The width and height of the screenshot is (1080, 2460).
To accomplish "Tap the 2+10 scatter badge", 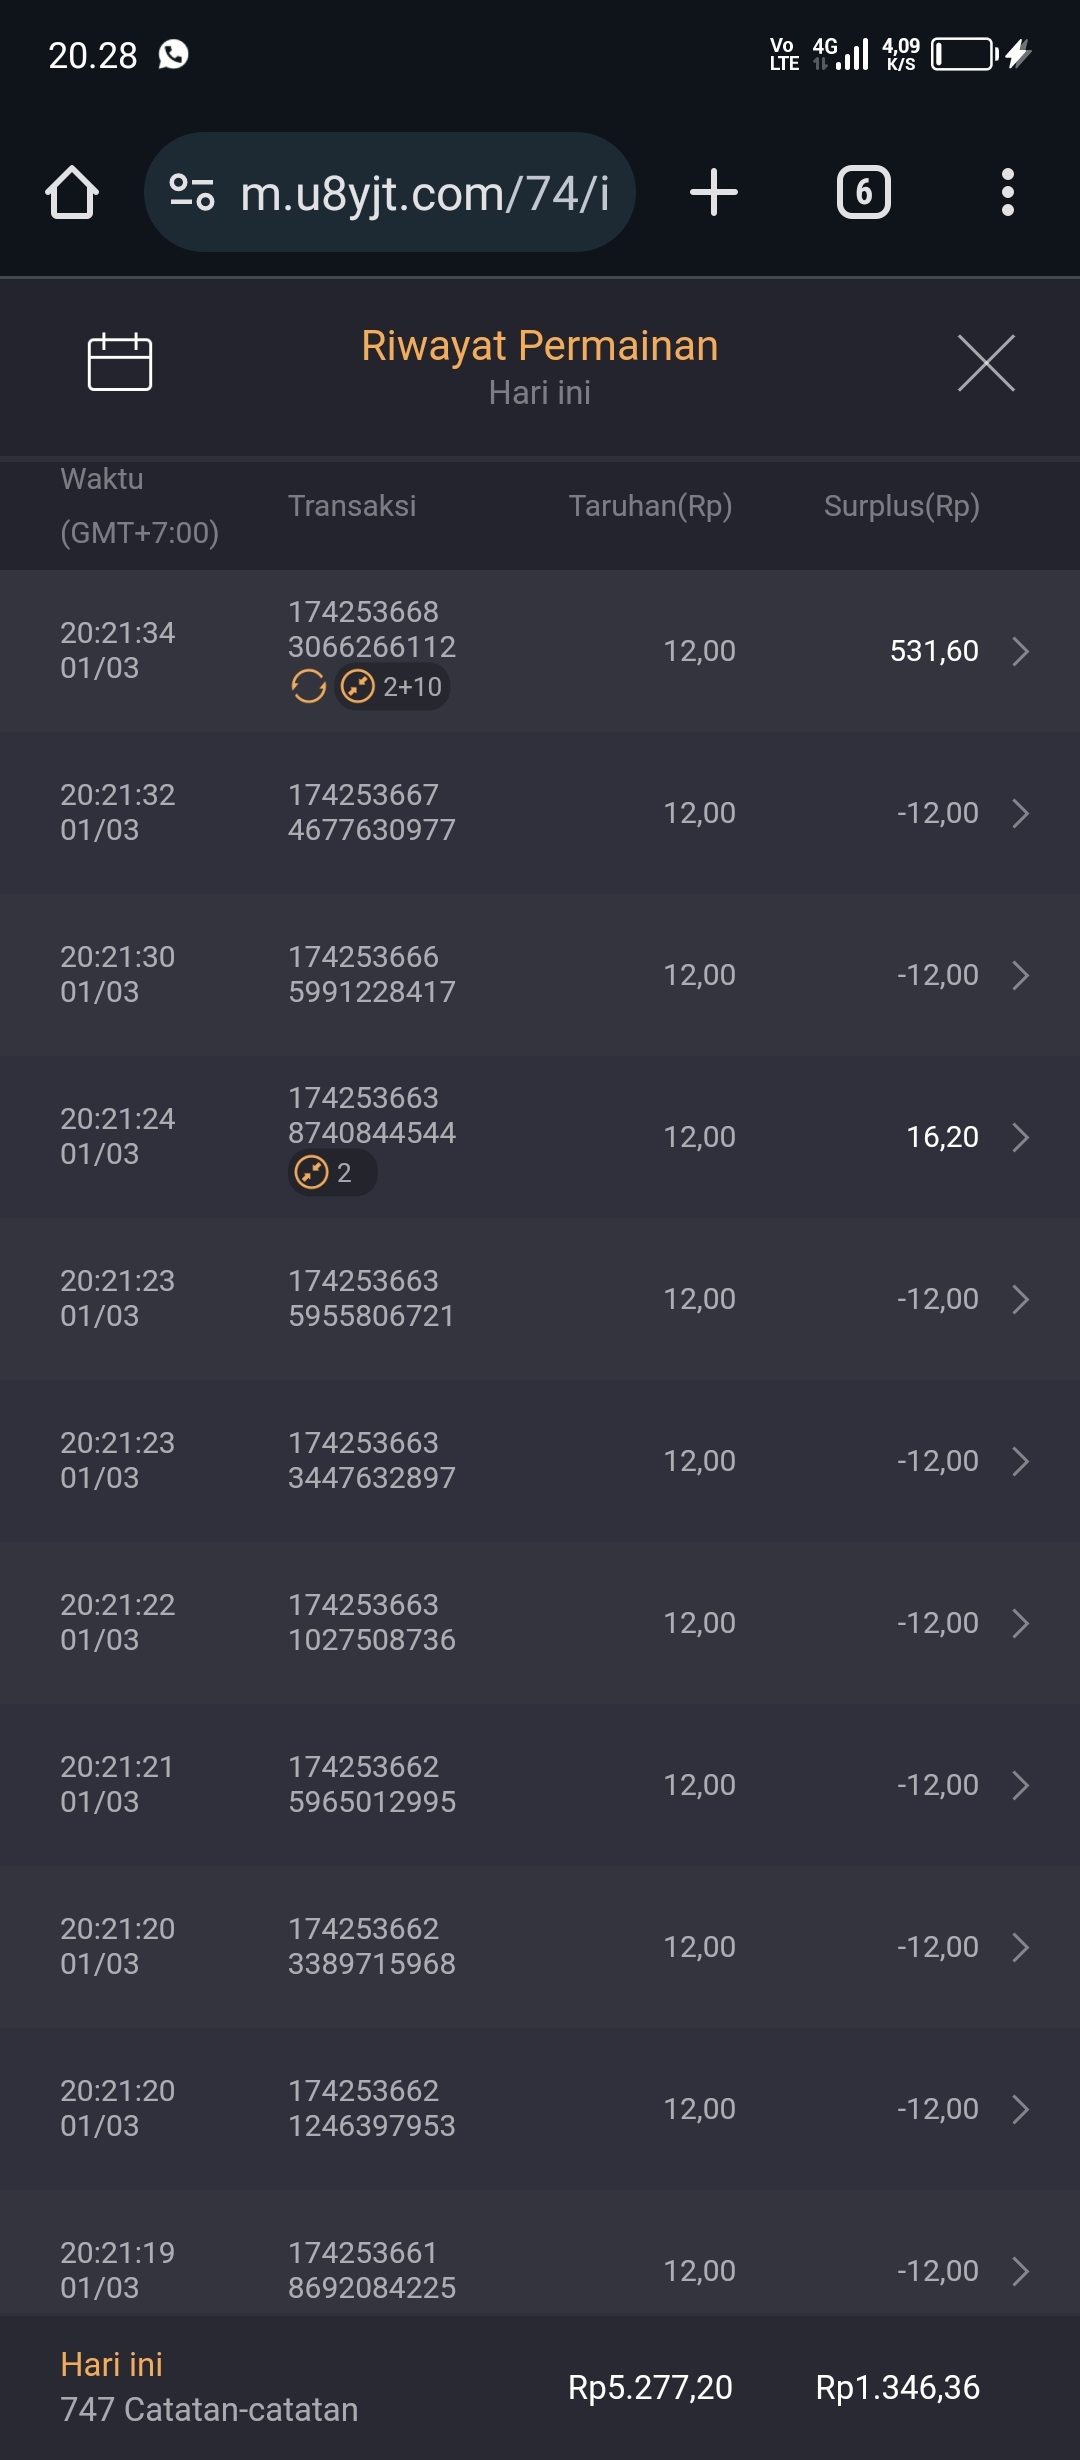I will [x=393, y=687].
